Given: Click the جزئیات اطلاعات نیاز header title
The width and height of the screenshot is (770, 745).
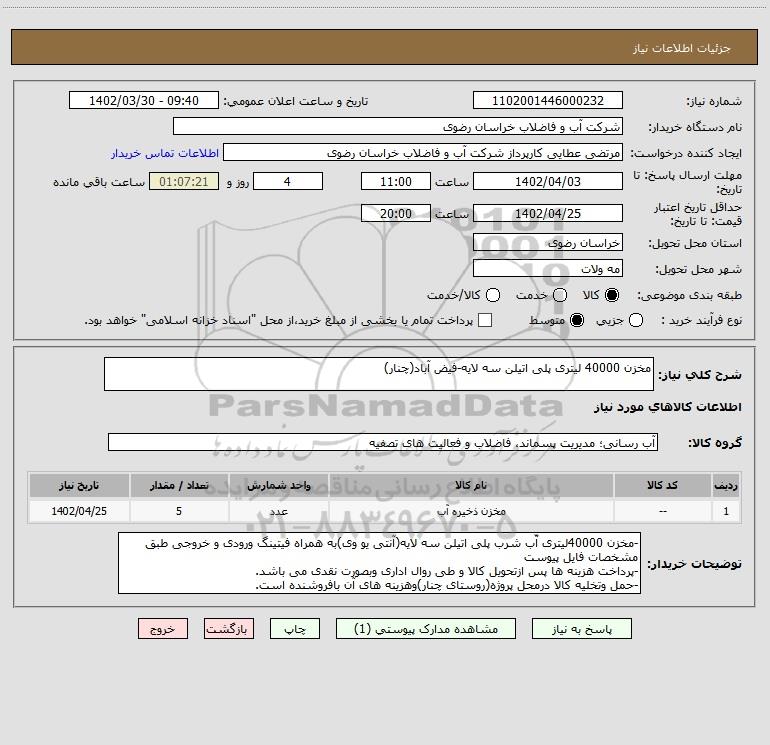Looking at the screenshot, I should click(681, 48).
